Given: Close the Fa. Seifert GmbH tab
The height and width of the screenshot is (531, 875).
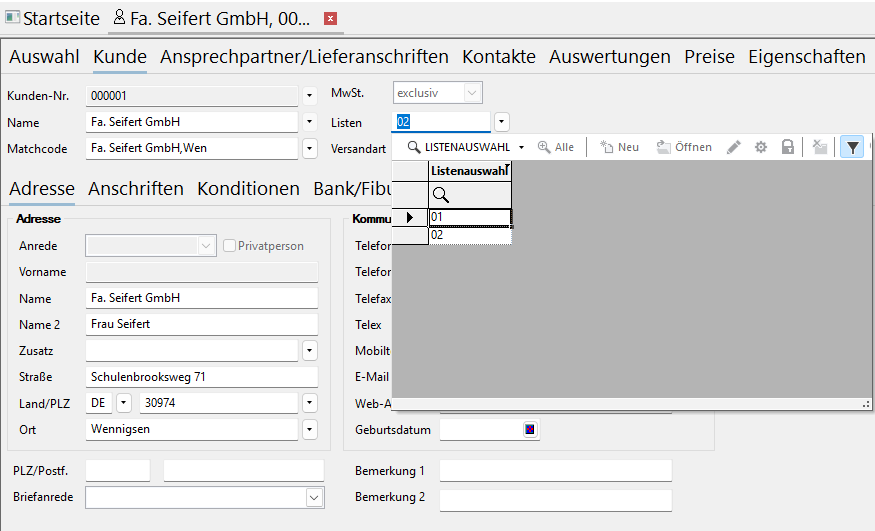Looking at the screenshot, I should [x=330, y=18].
